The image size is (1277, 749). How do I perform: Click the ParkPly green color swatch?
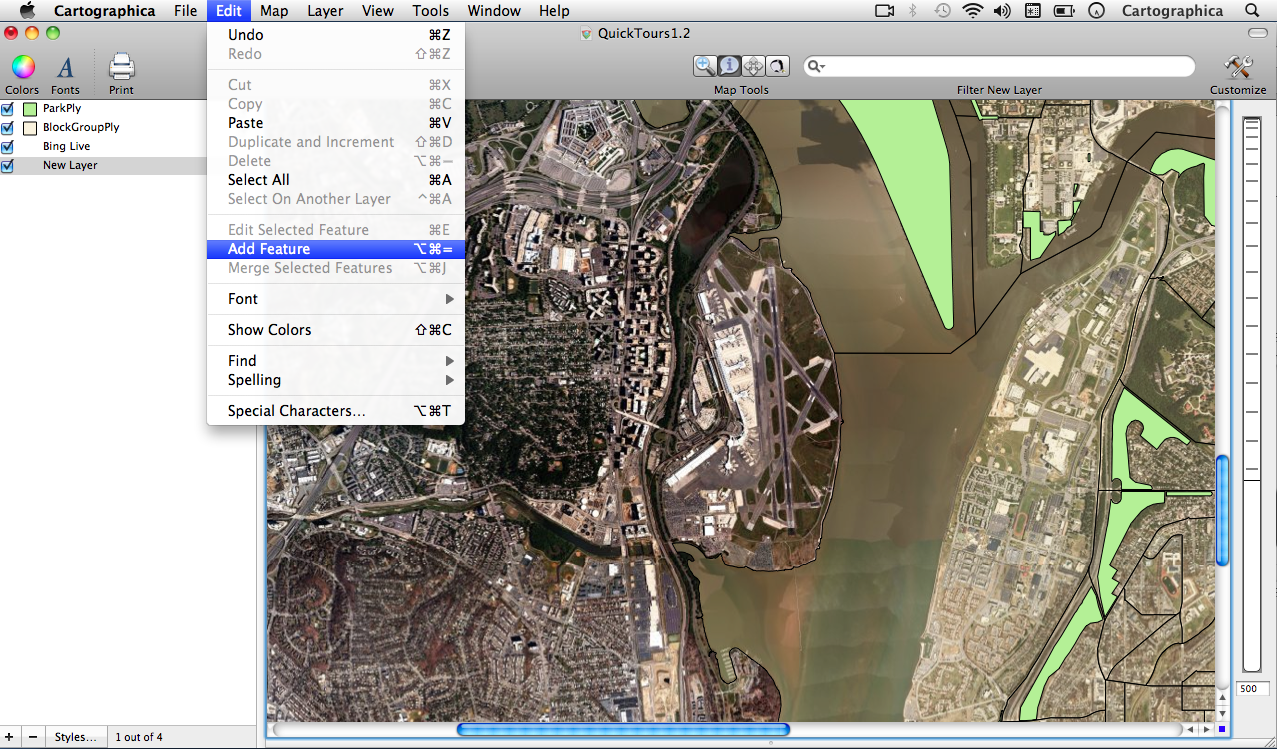30,109
